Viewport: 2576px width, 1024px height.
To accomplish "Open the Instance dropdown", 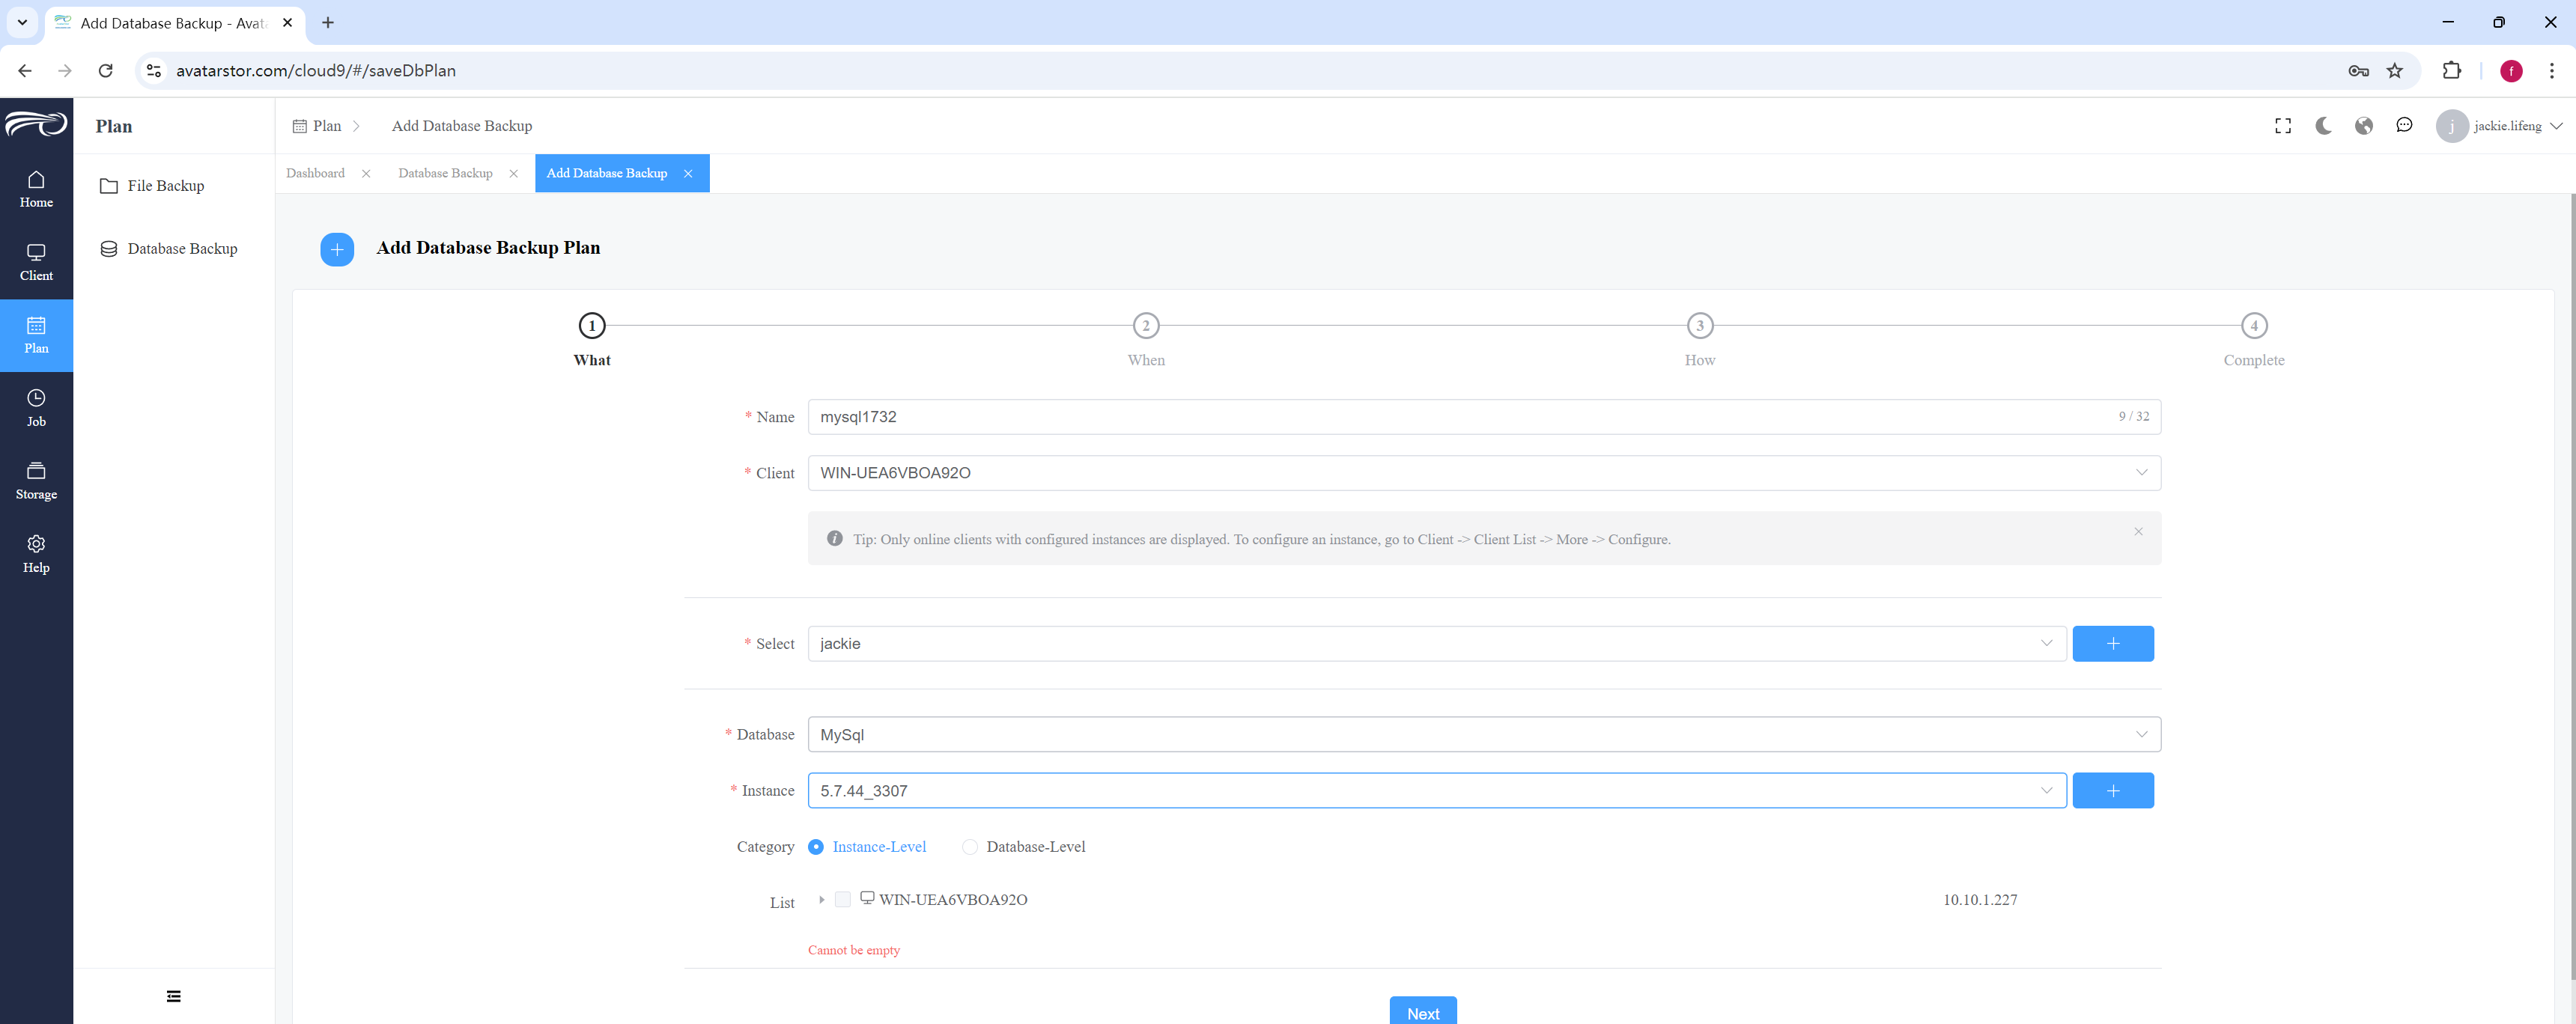I will (x=1437, y=791).
